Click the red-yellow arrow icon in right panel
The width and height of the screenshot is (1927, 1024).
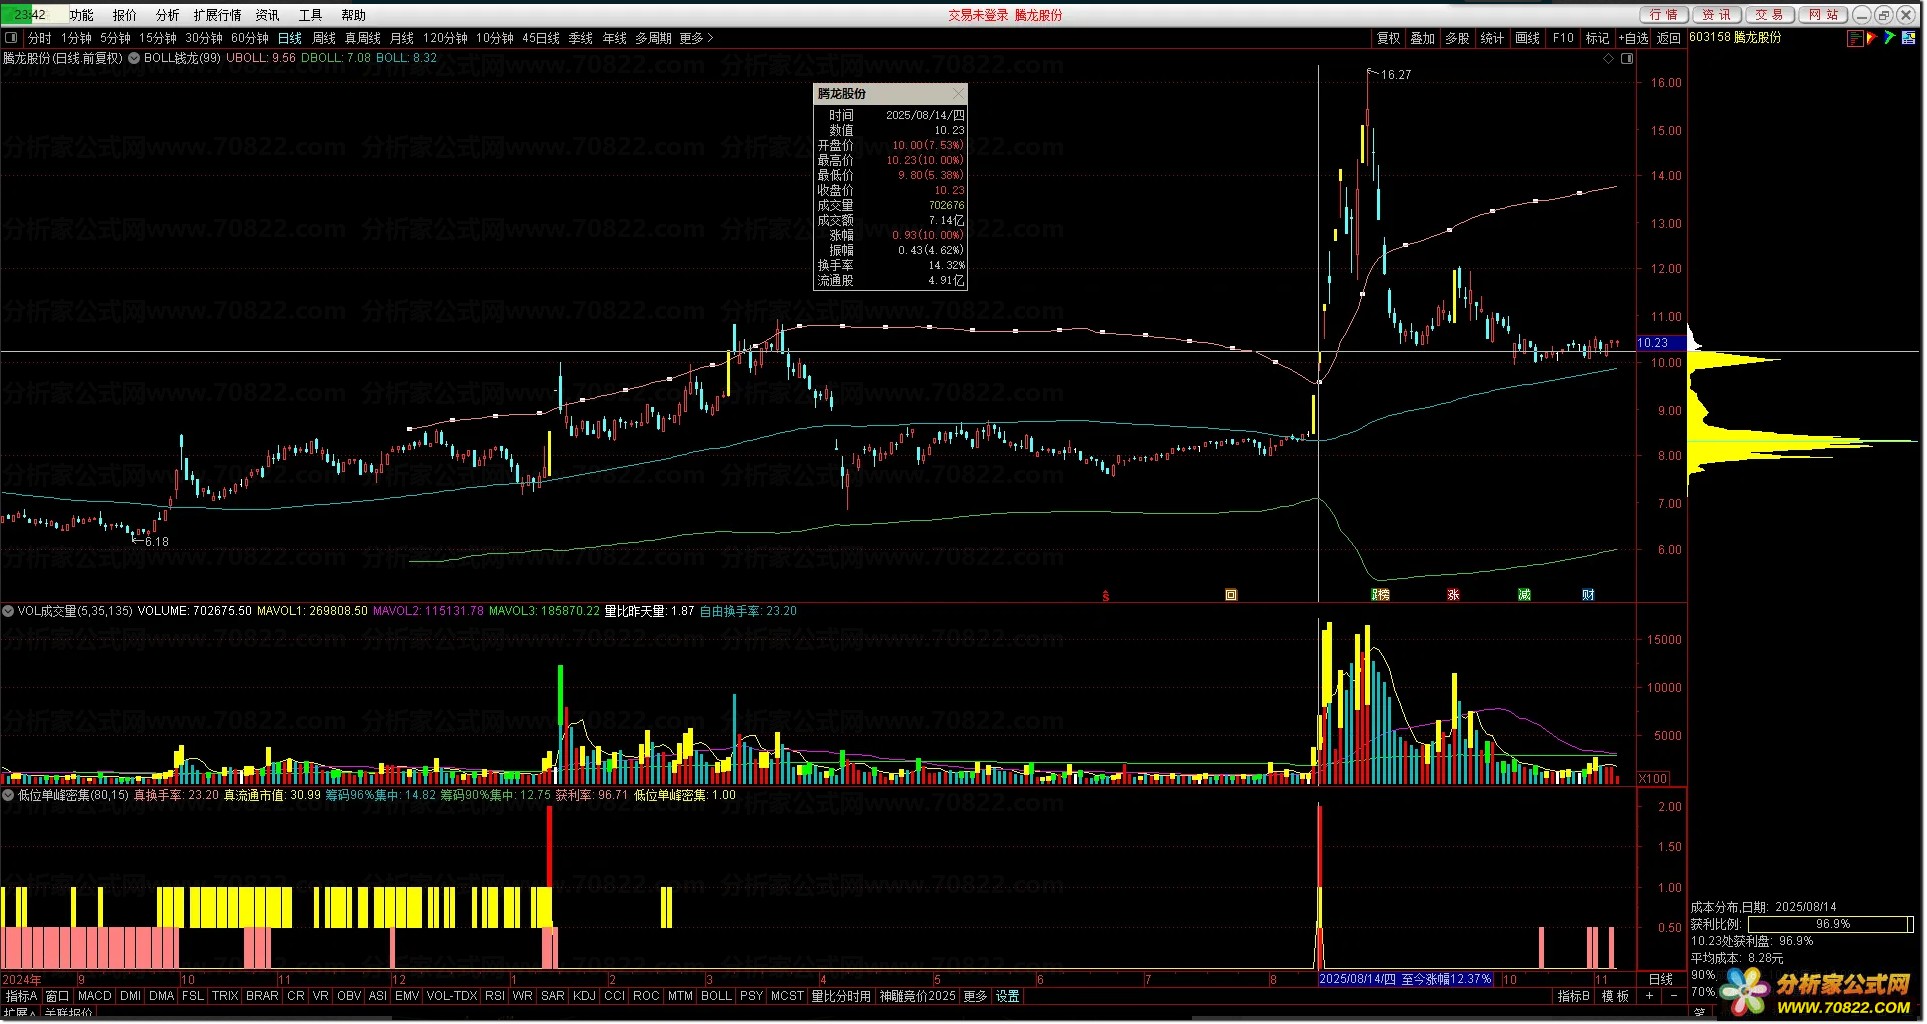[1872, 38]
